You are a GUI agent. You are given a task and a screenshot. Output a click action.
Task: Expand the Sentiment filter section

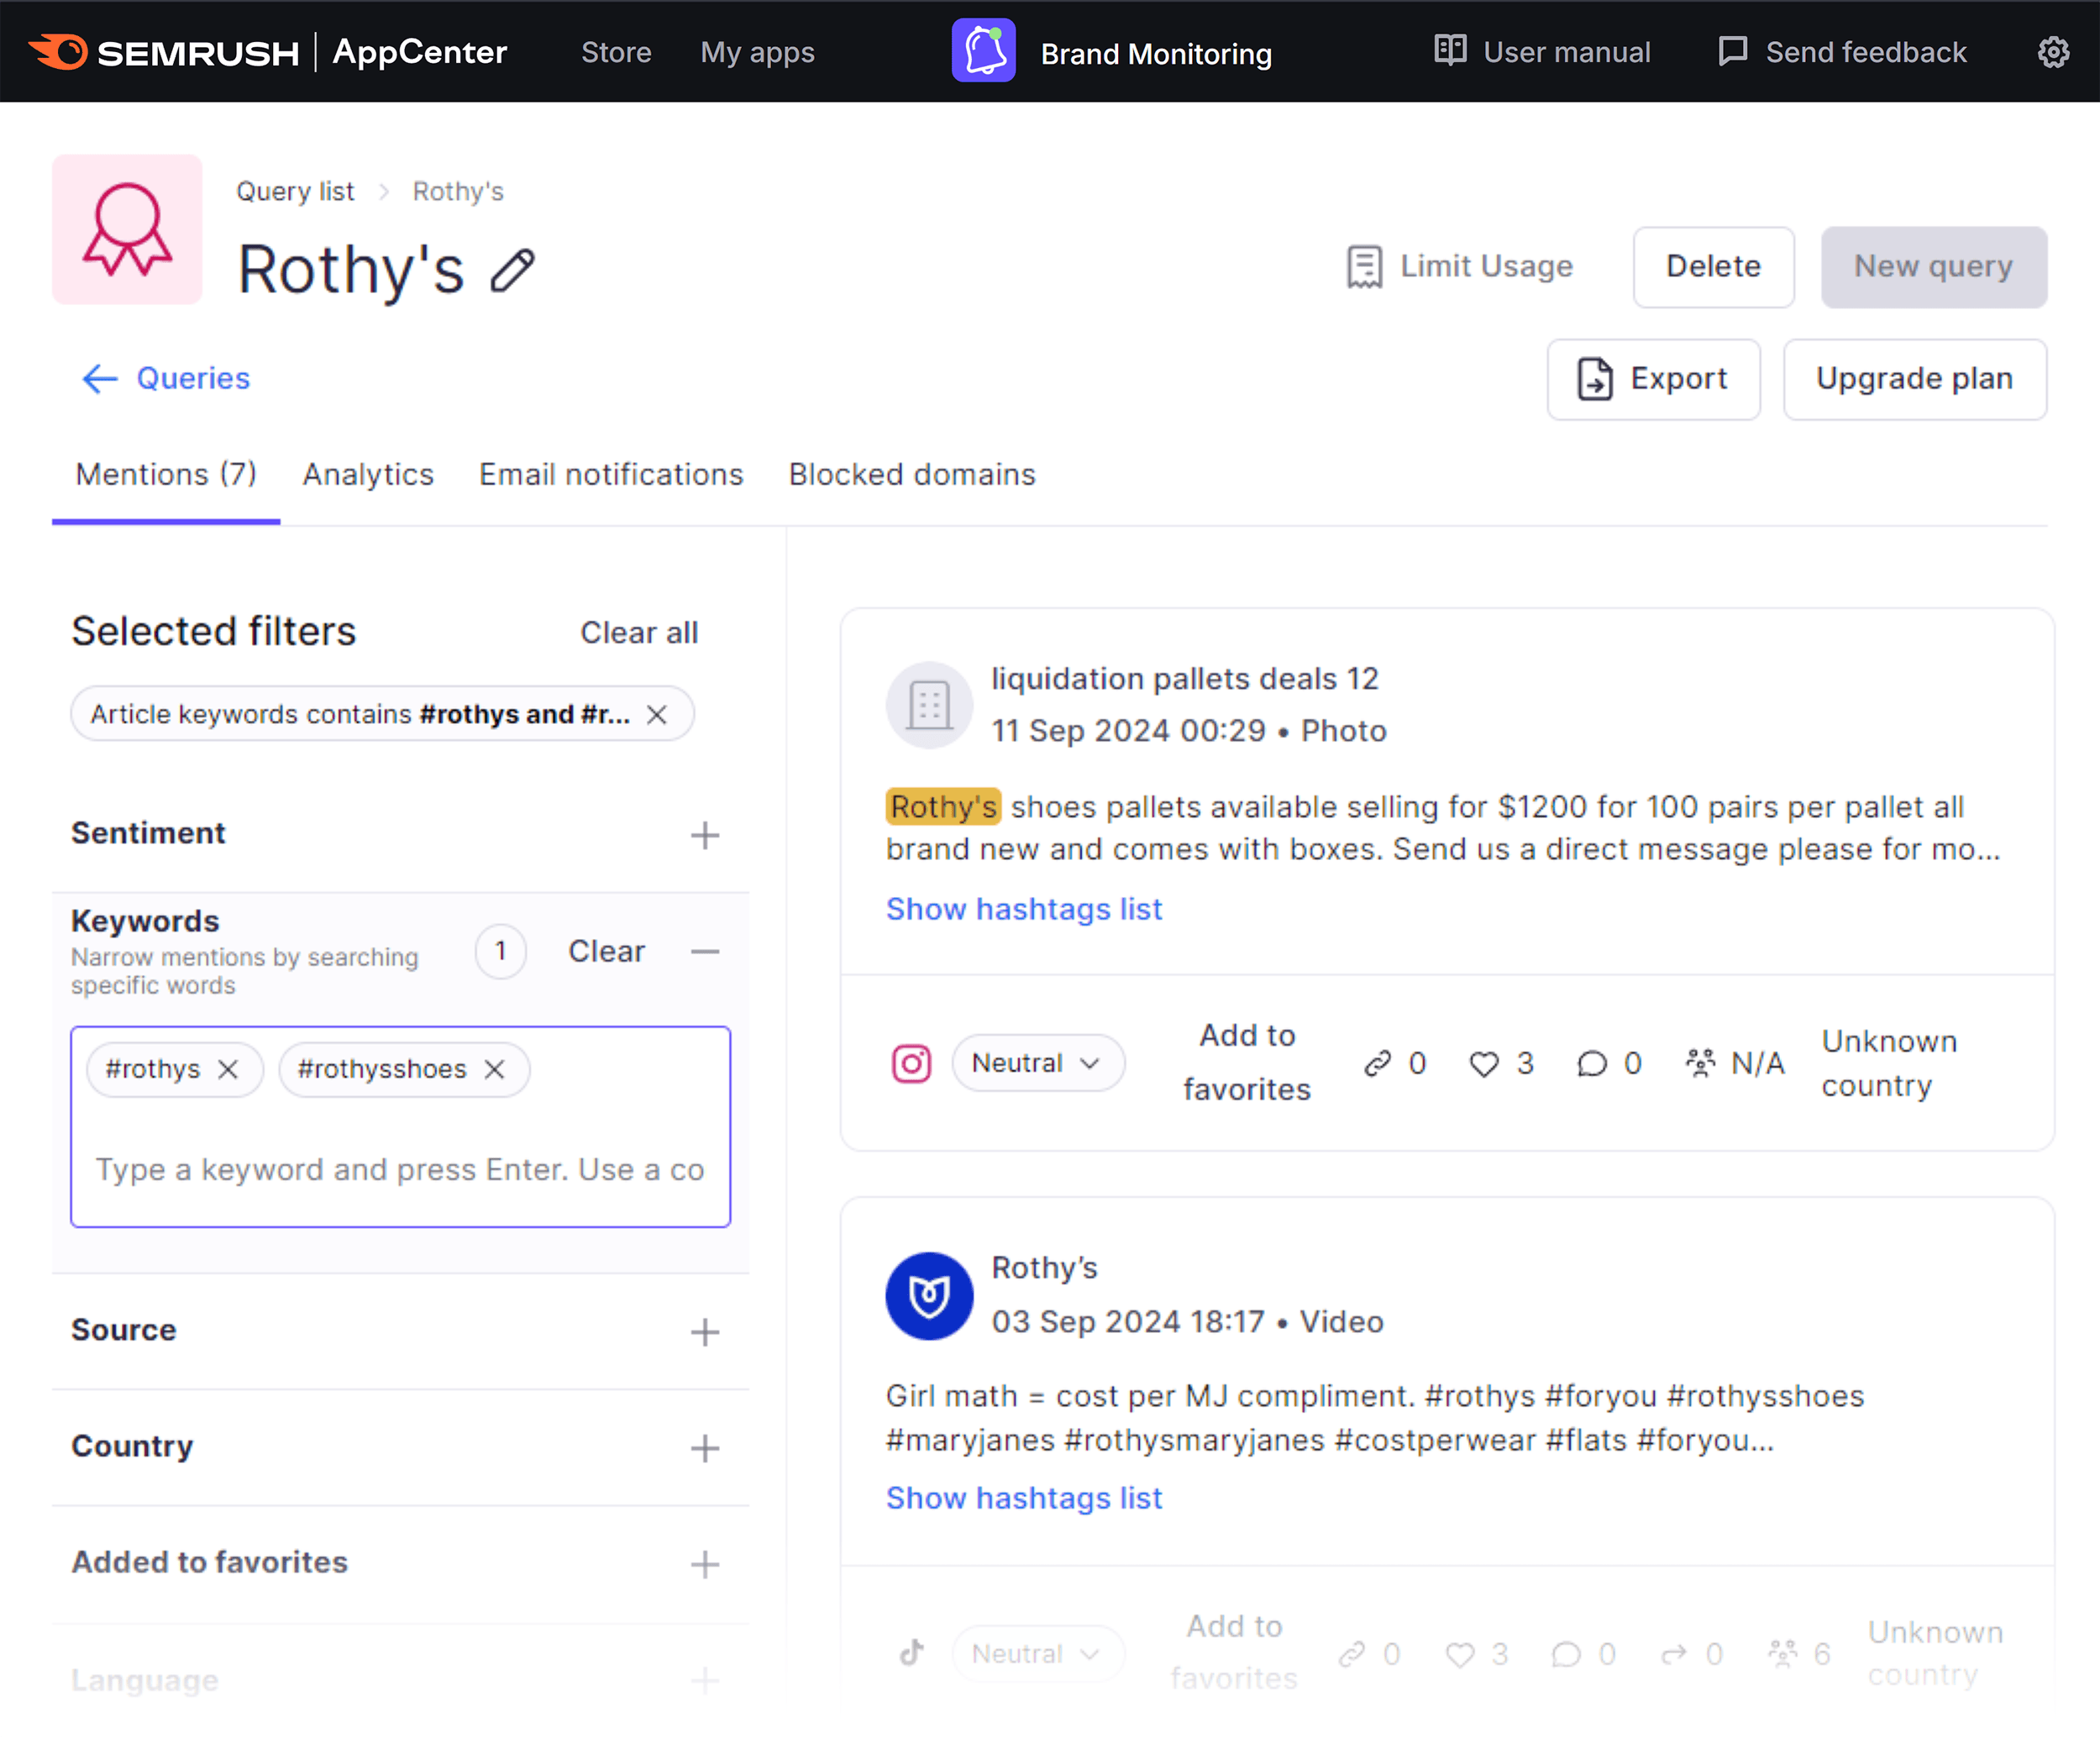704,835
